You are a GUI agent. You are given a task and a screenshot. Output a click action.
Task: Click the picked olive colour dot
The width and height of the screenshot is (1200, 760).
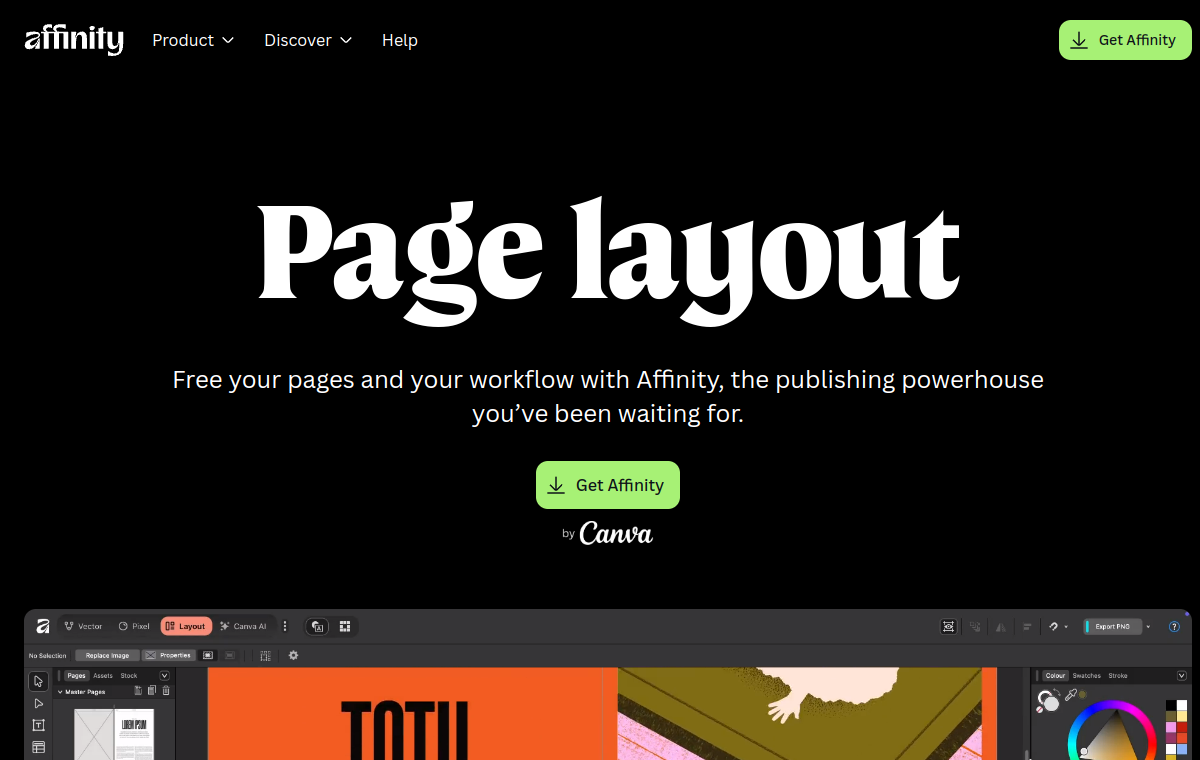tap(1082, 695)
